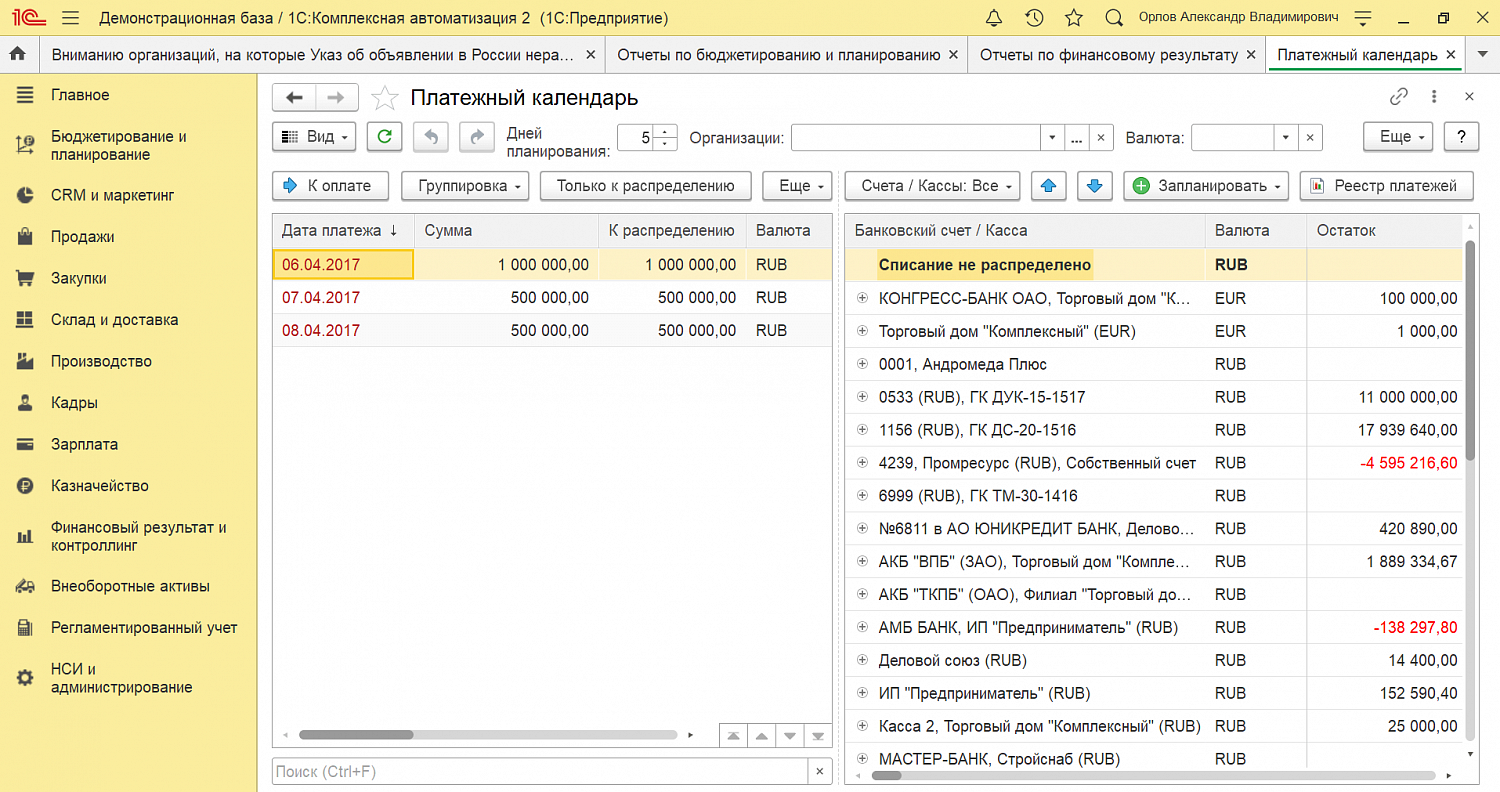Open the Вид dropdown

pyautogui.click(x=314, y=137)
